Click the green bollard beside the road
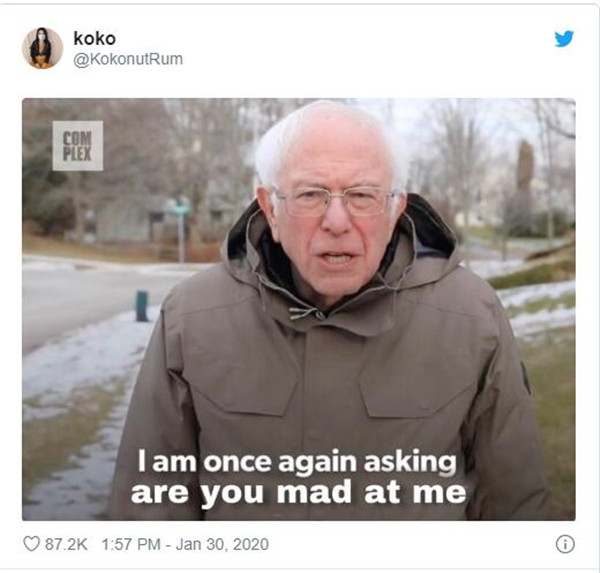 [142, 306]
